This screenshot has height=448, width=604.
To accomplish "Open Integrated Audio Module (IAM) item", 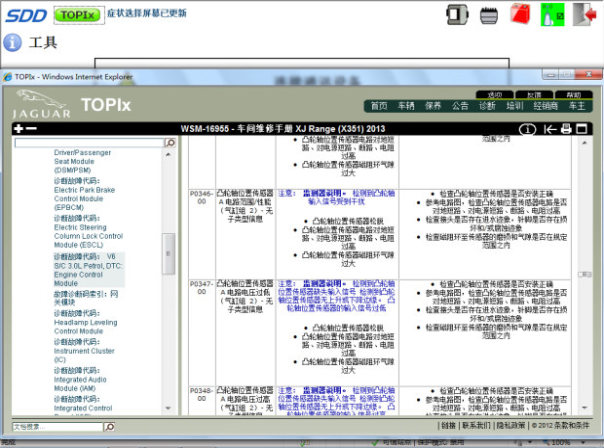I will click(x=80, y=379).
